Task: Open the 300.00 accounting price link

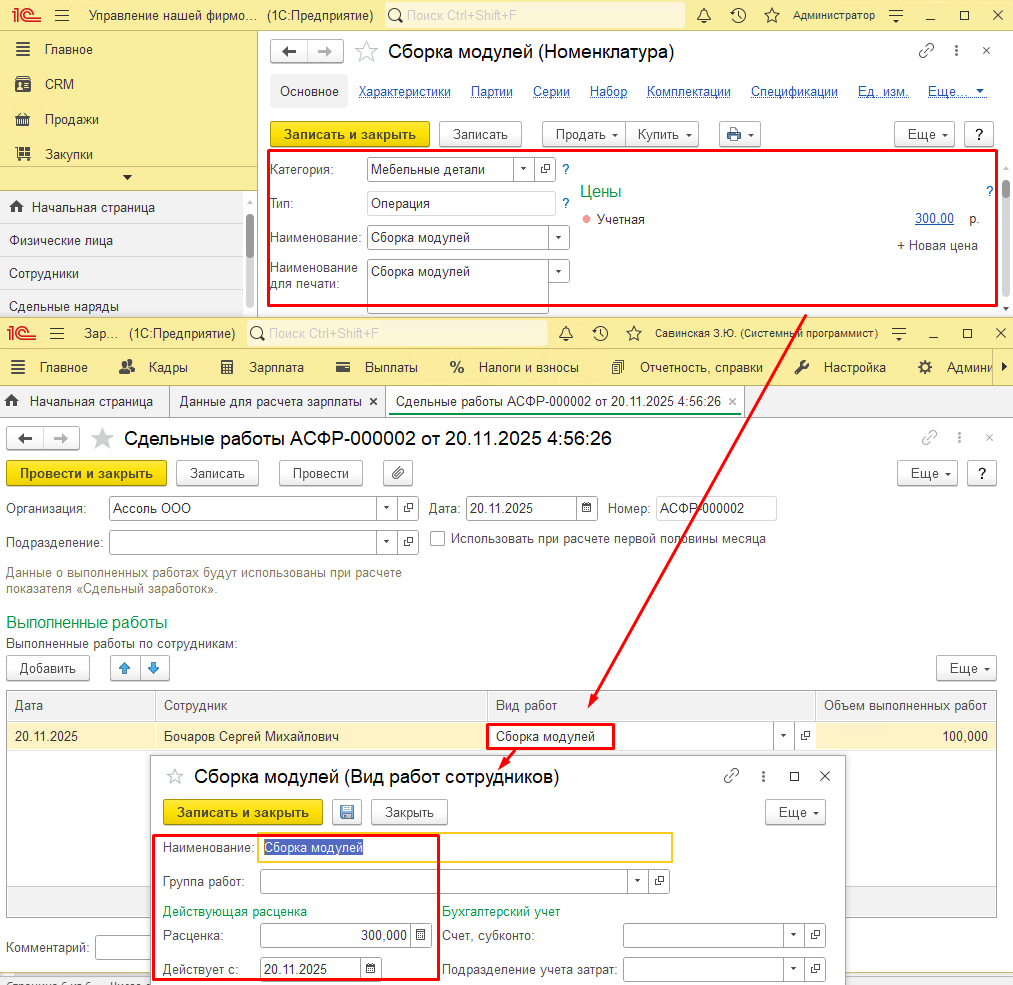Action: [x=934, y=219]
